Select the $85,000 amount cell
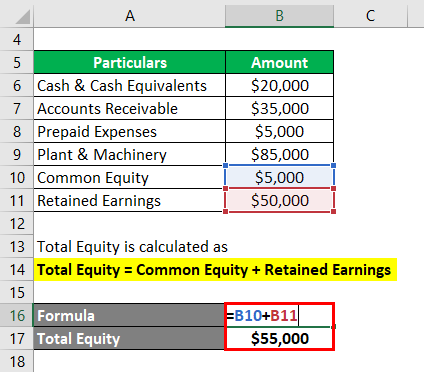Screen dimensions: 424x372 tap(279, 154)
